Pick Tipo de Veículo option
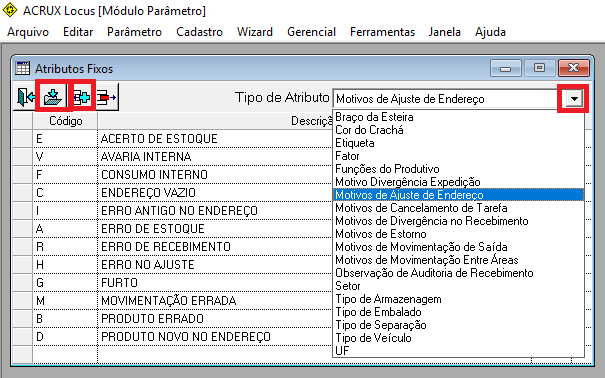This screenshot has width=605, height=378. 458,338
